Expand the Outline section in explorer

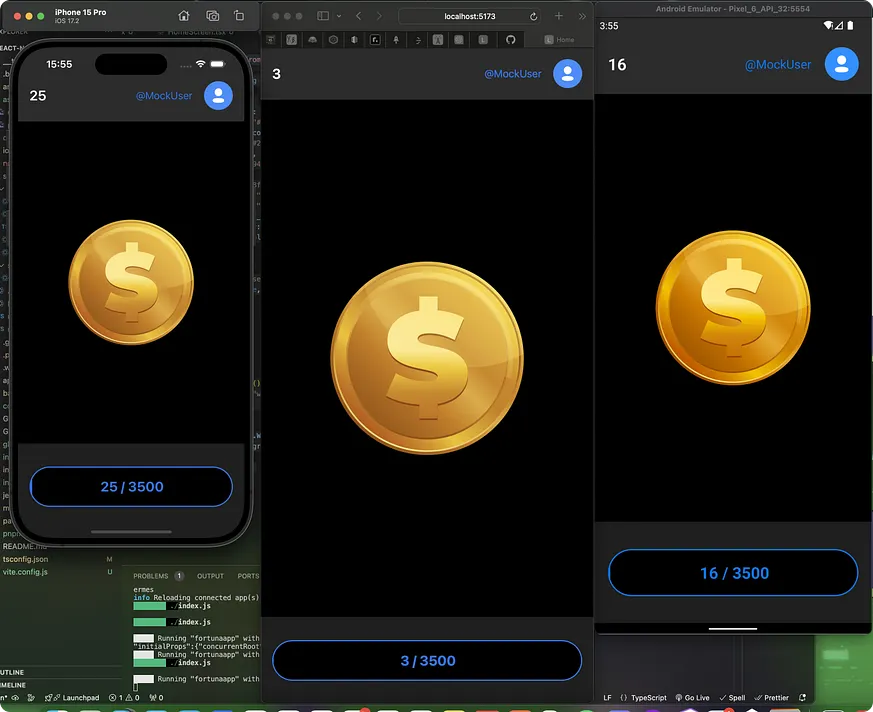[x=12, y=672]
